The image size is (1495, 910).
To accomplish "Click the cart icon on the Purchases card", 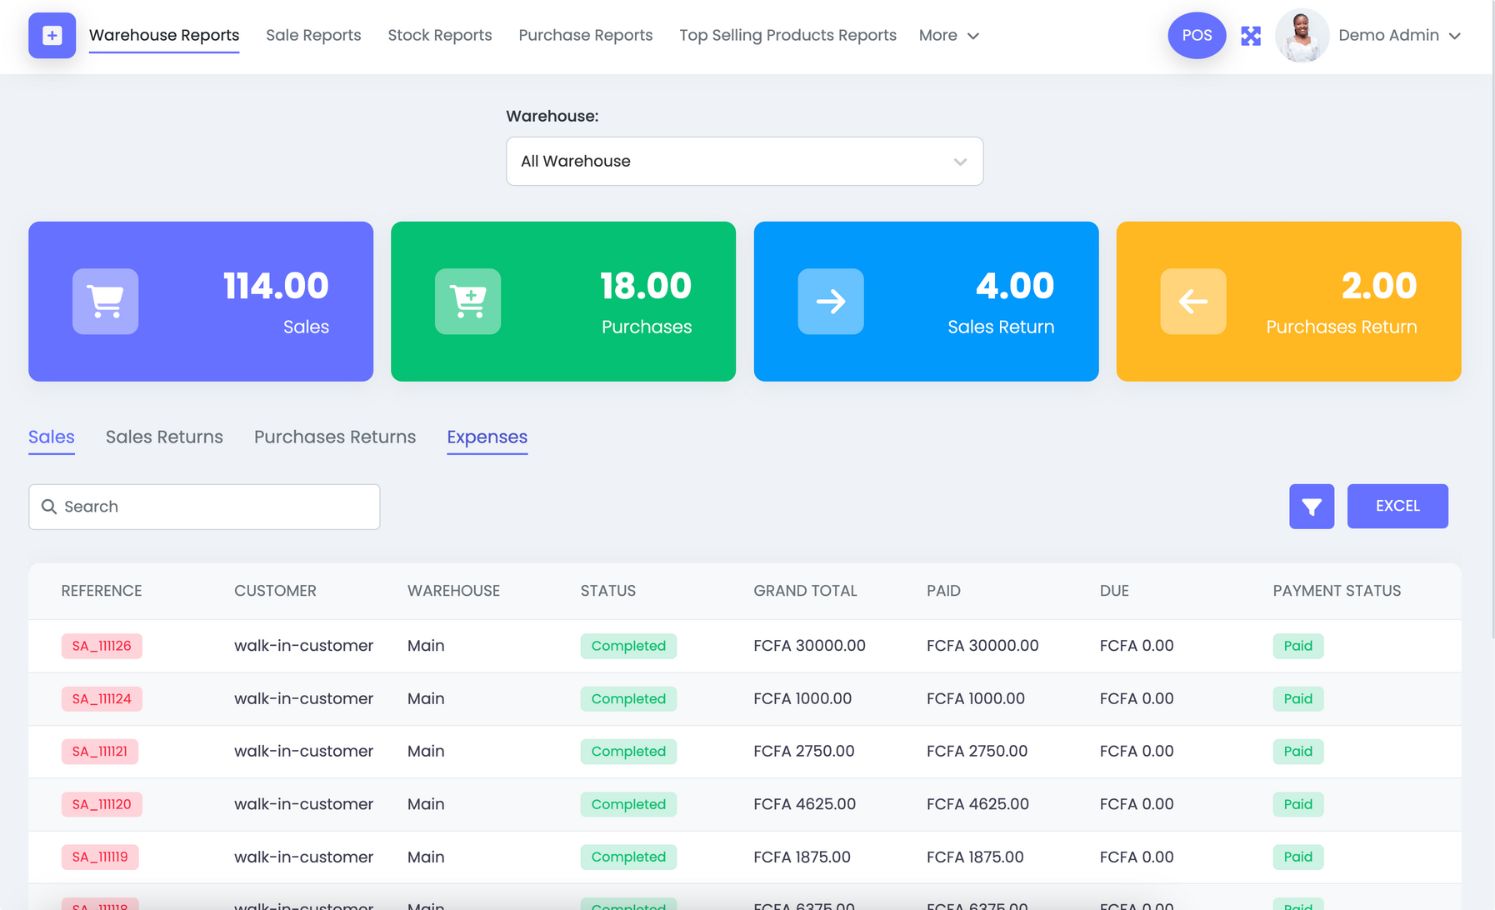I will coord(468,301).
